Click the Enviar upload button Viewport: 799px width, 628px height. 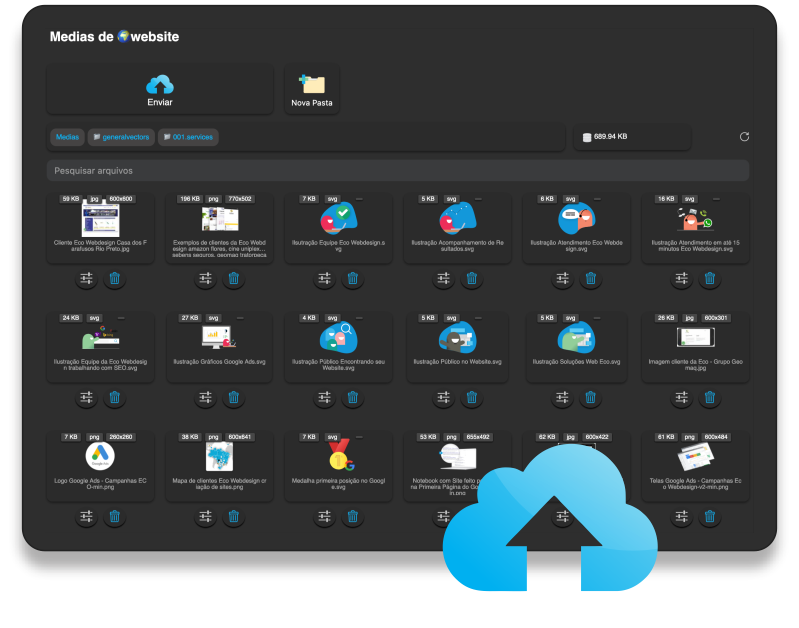pyautogui.click(x=160, y=90)
